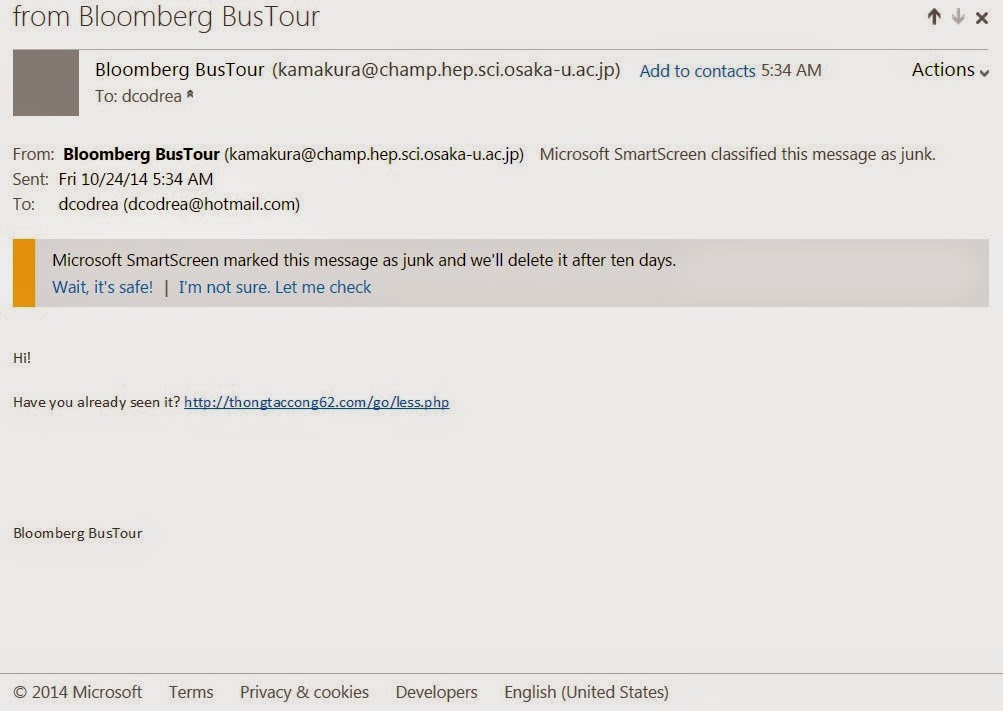Screen dimensions: 1003x711
Task: Open the Privacy & cookies footer link
Action: (x=304, y=692)
